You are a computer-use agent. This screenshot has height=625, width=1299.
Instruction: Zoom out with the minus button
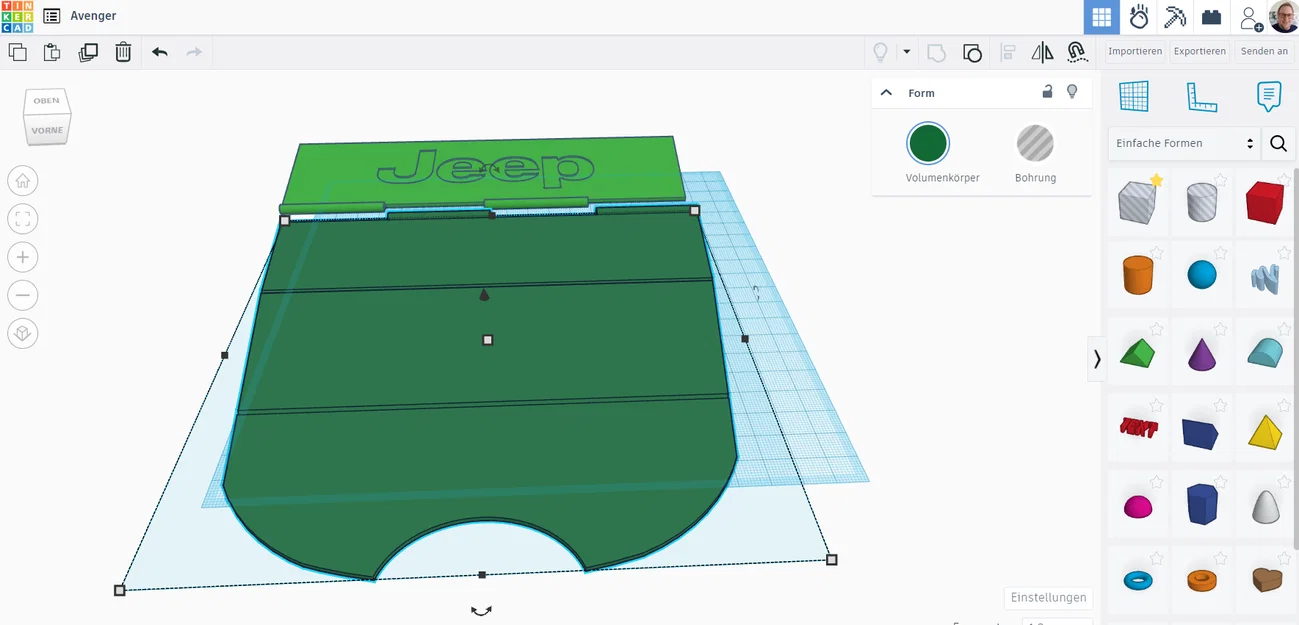pos(23,295)
